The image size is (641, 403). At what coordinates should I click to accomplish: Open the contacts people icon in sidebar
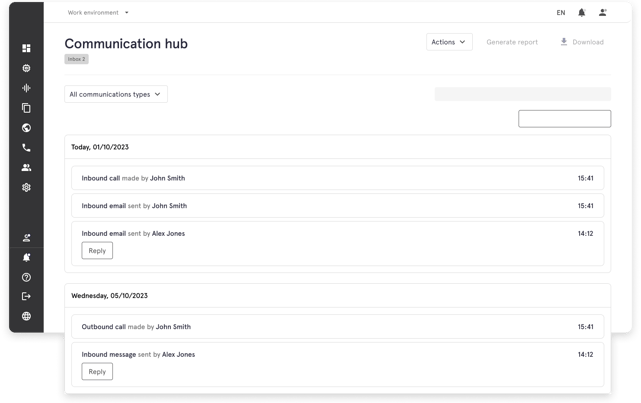26,168
